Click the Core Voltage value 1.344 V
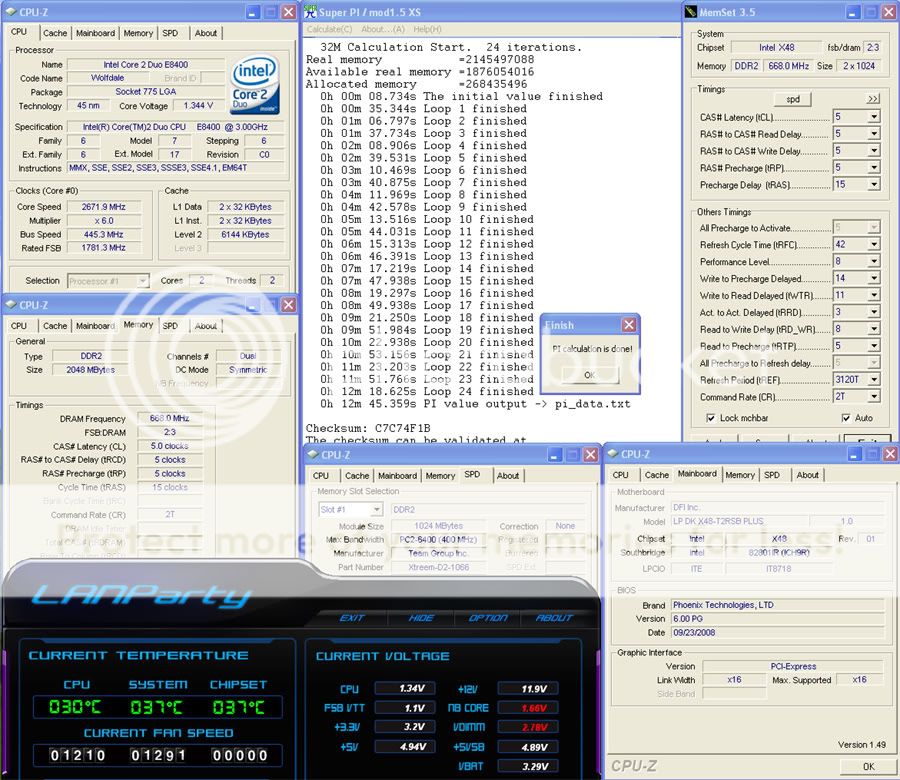The height and width of the screenshot is (780, 900). [198, 106]
